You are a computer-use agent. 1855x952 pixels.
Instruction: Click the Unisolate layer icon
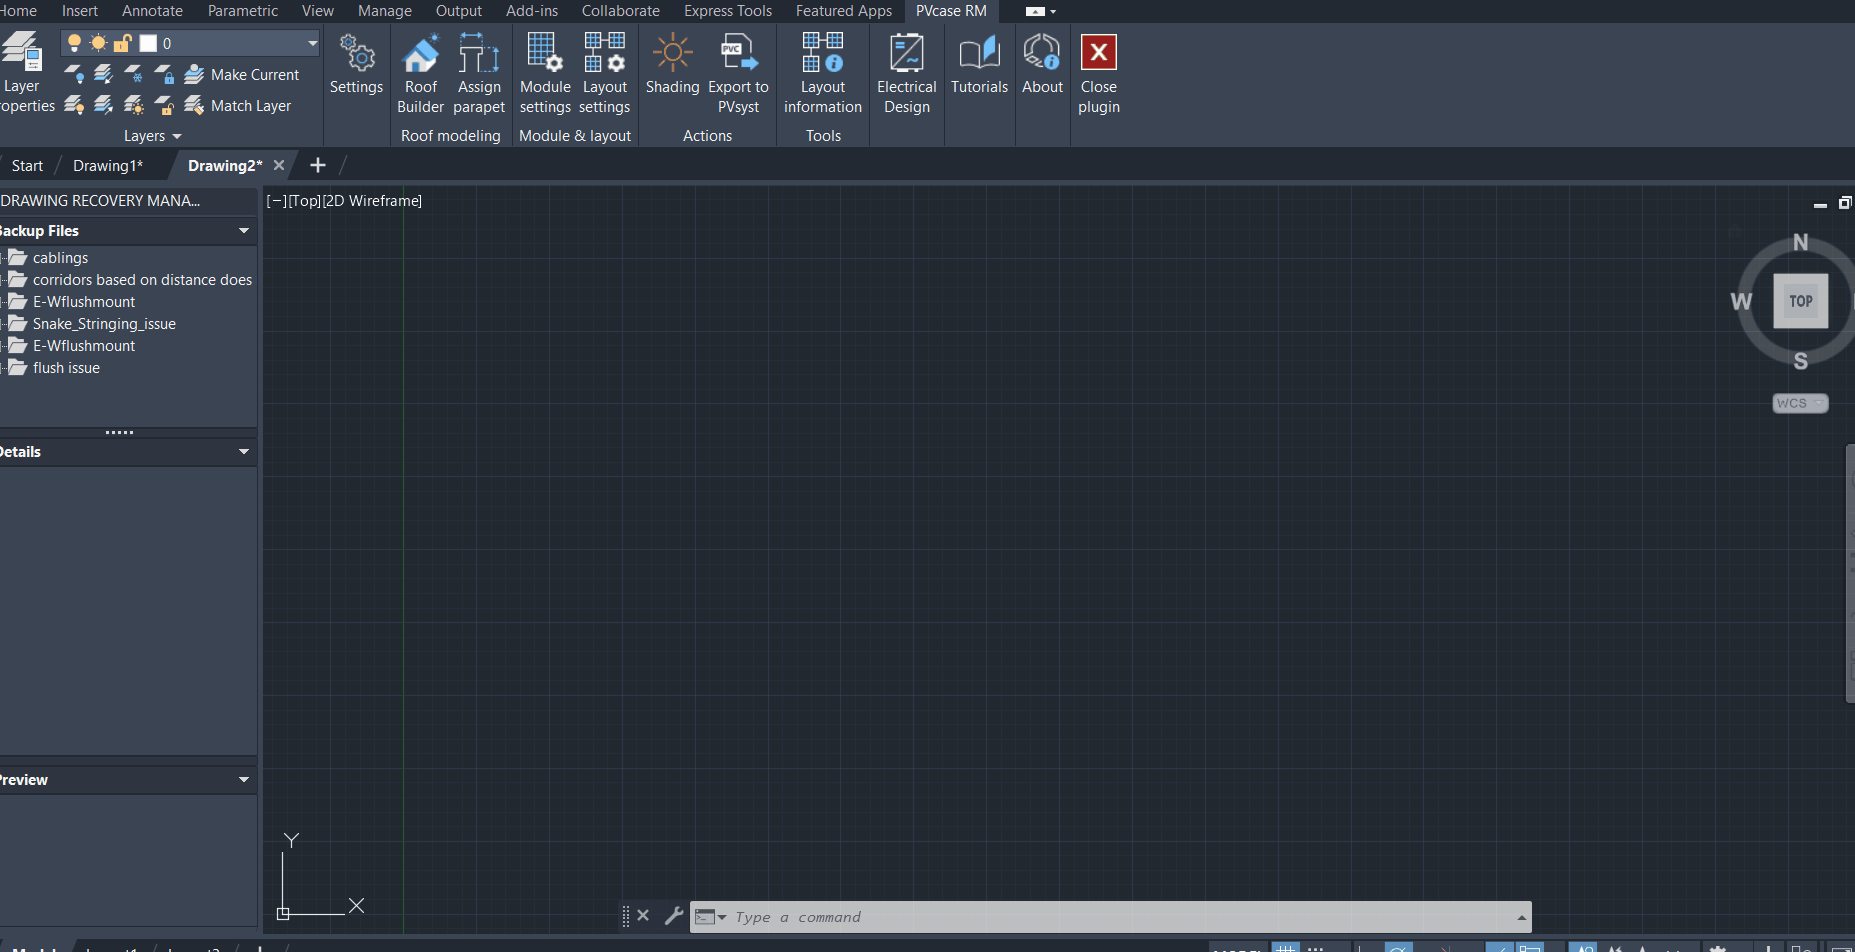pos(104,105)
